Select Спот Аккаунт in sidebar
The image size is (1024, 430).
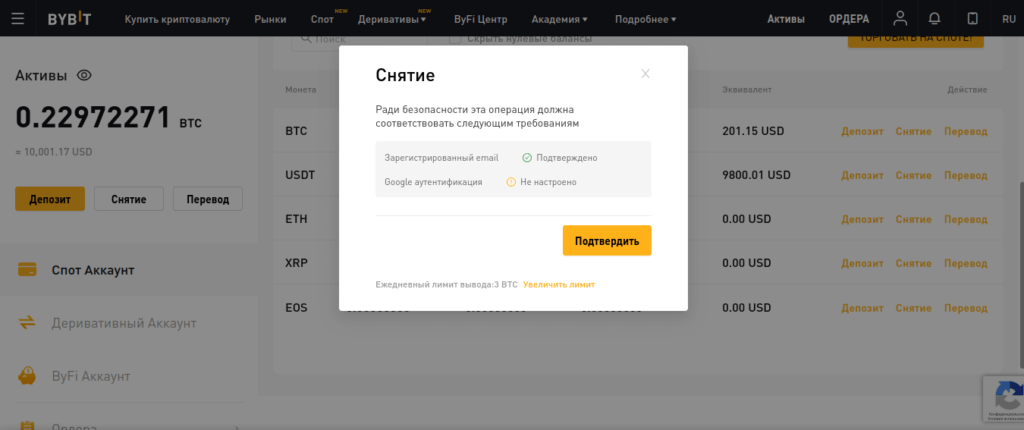(92, 270)
